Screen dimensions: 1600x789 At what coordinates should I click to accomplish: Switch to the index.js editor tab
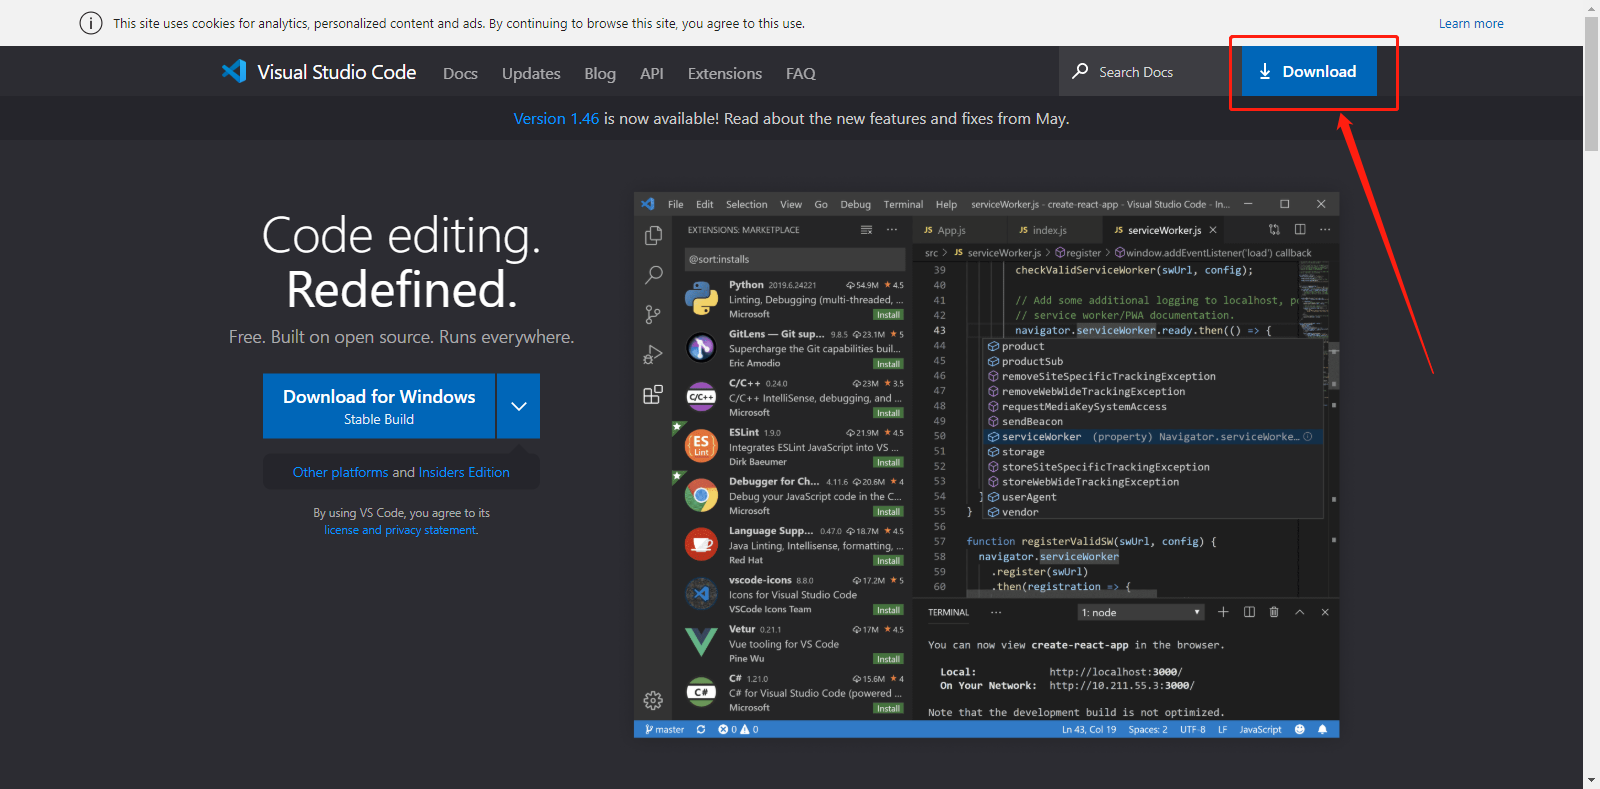pyautogui.click(x=1043, y=230)
